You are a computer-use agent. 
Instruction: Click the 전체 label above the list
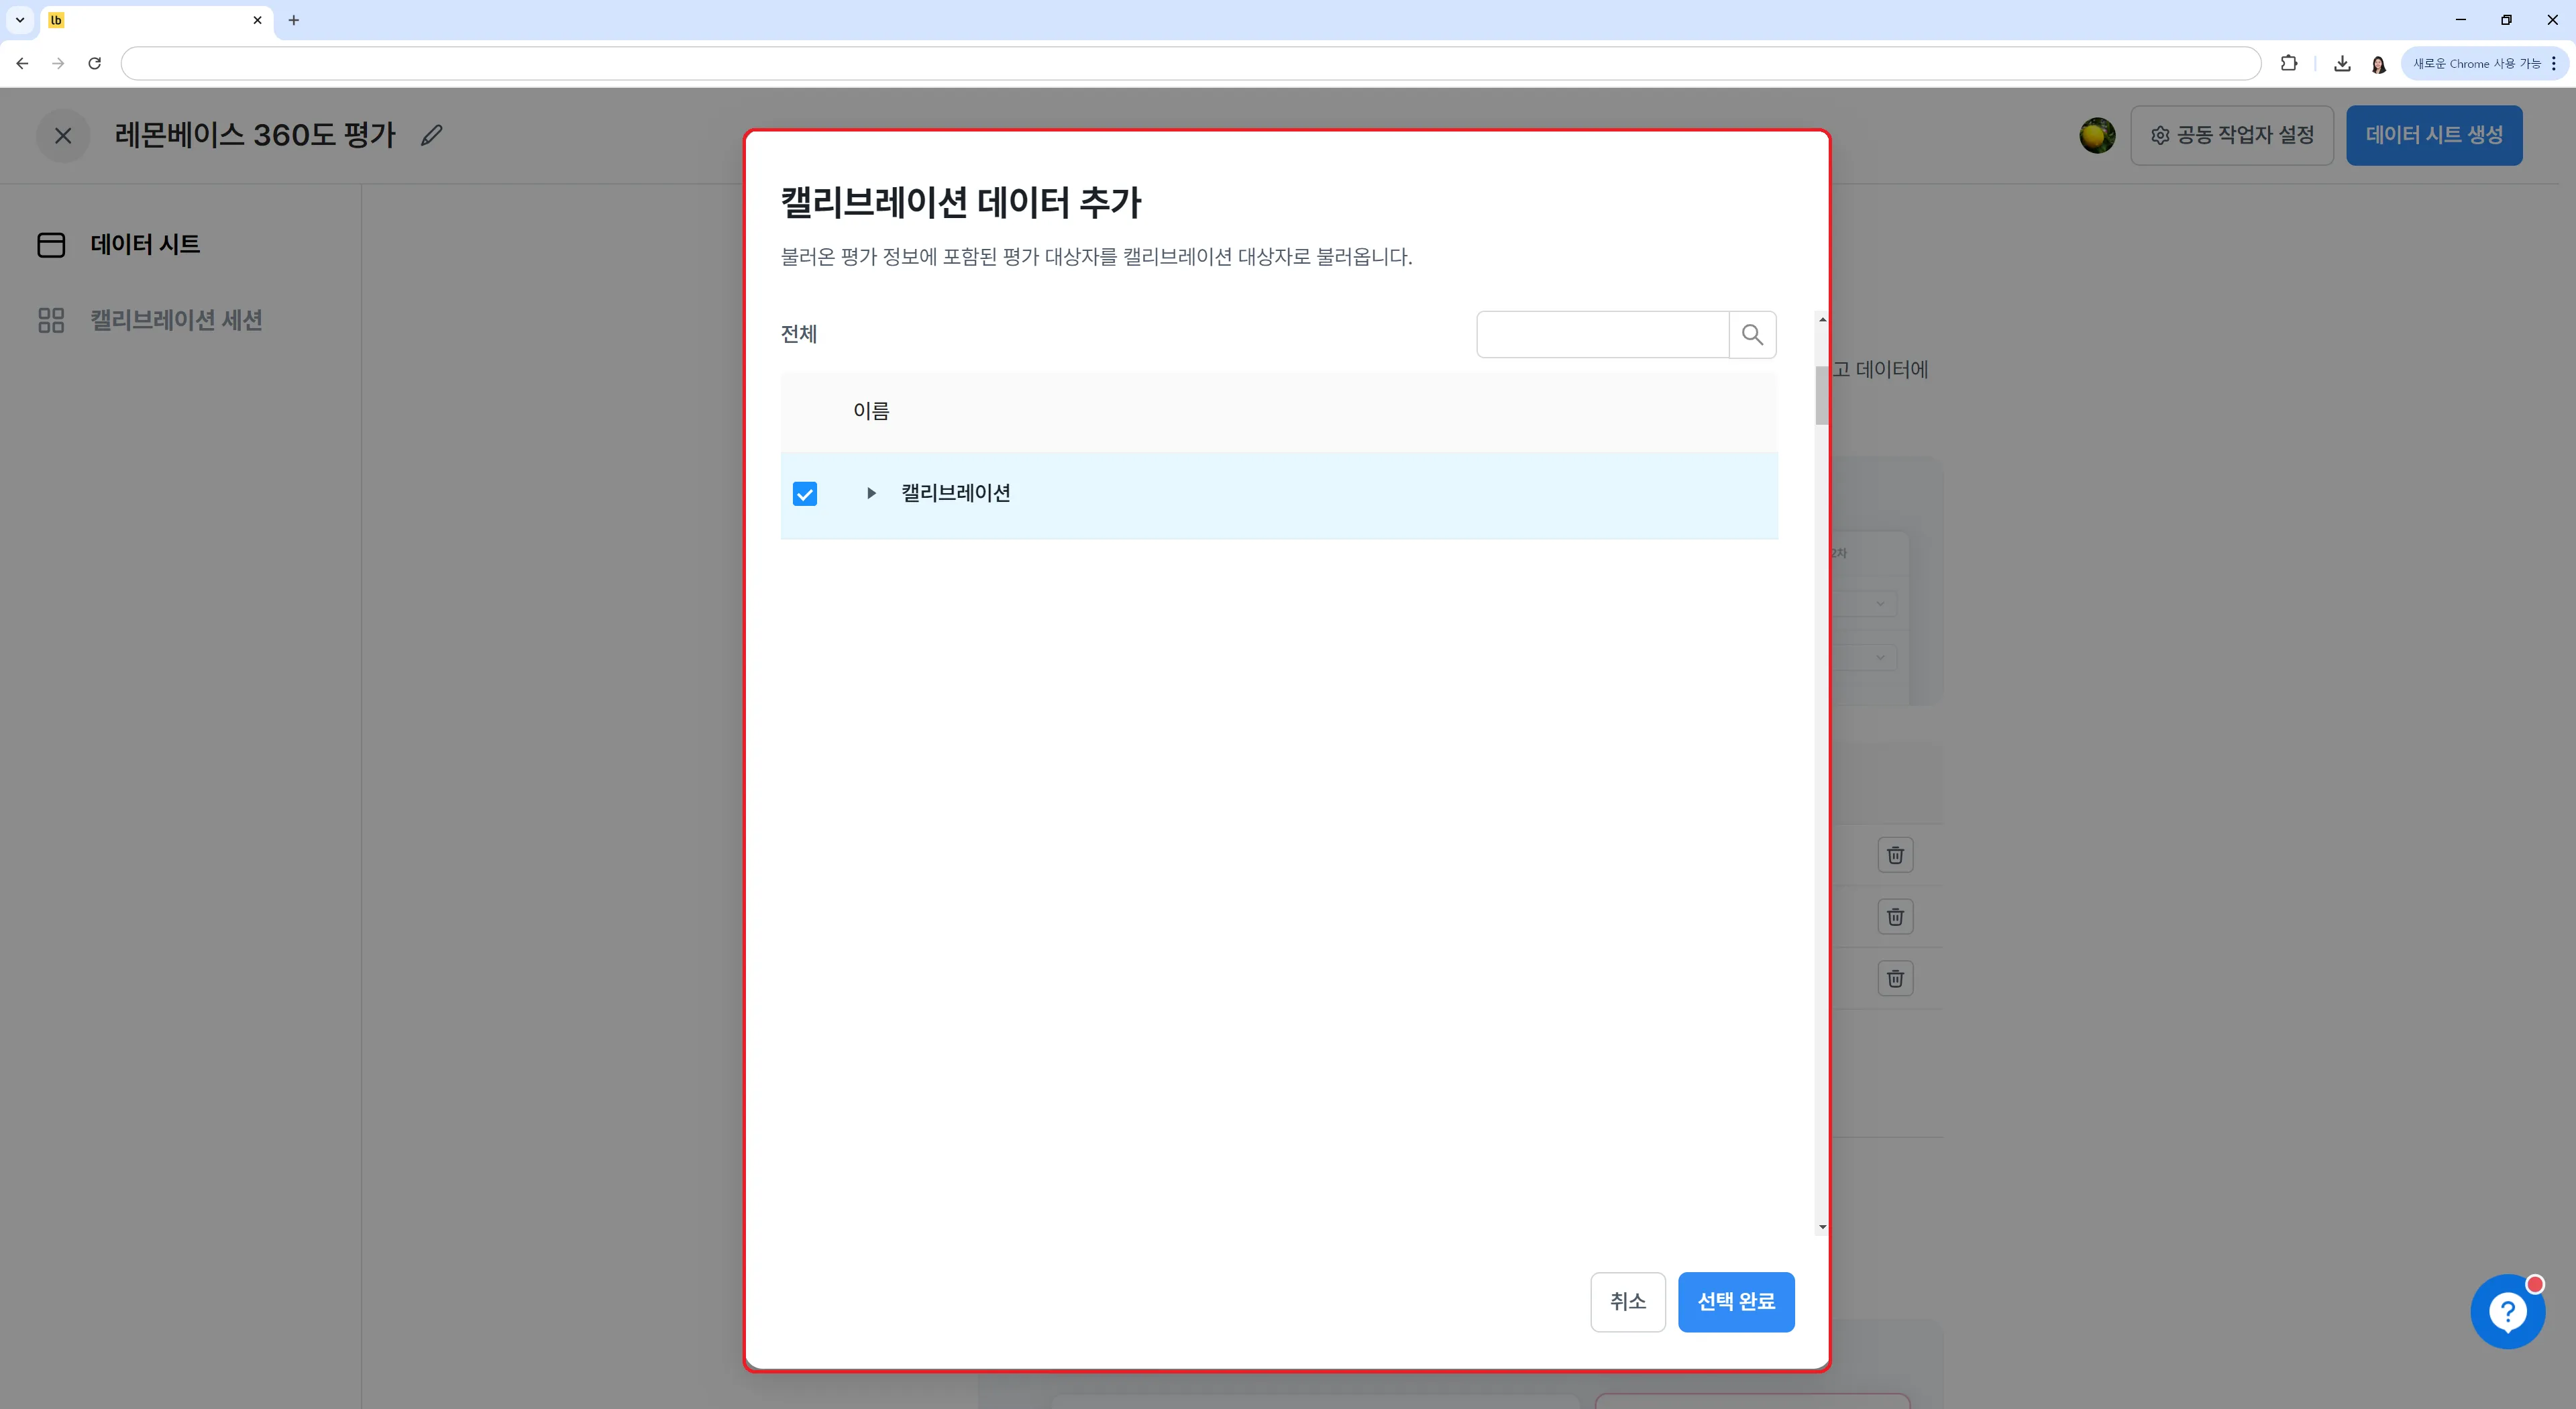coord(799,334)
